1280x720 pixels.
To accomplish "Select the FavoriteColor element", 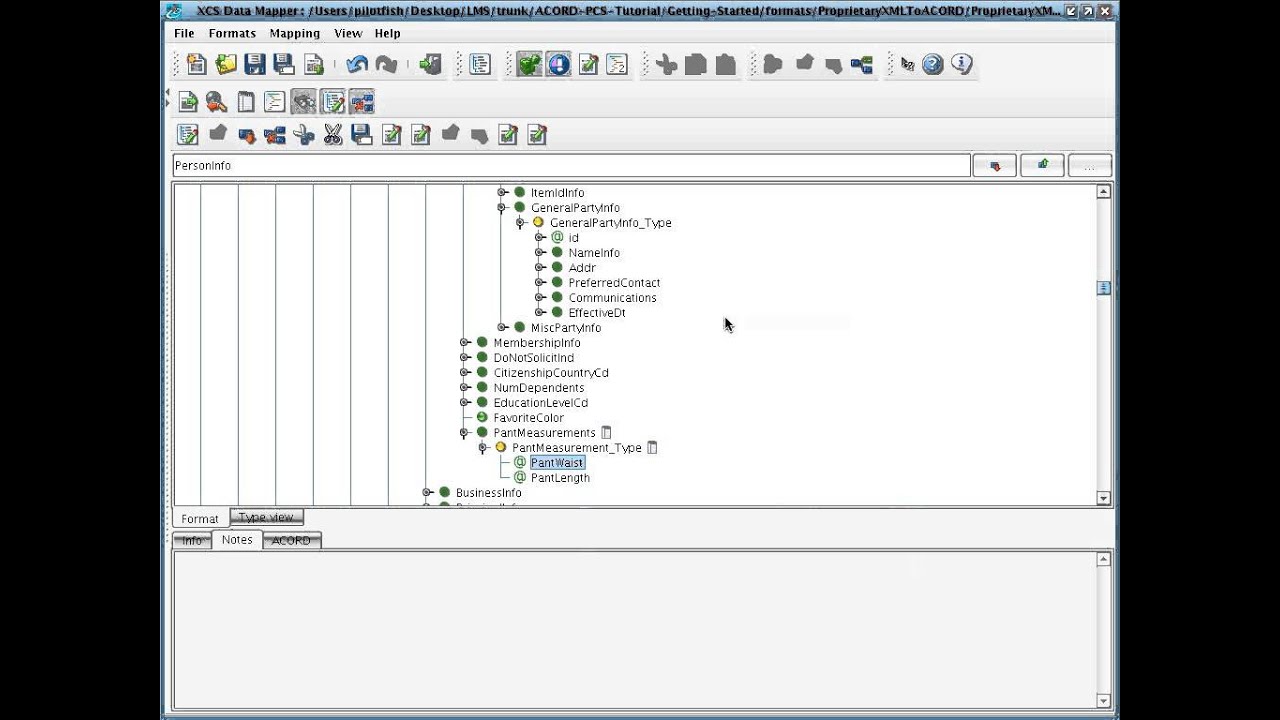I will tap(528, 418).
